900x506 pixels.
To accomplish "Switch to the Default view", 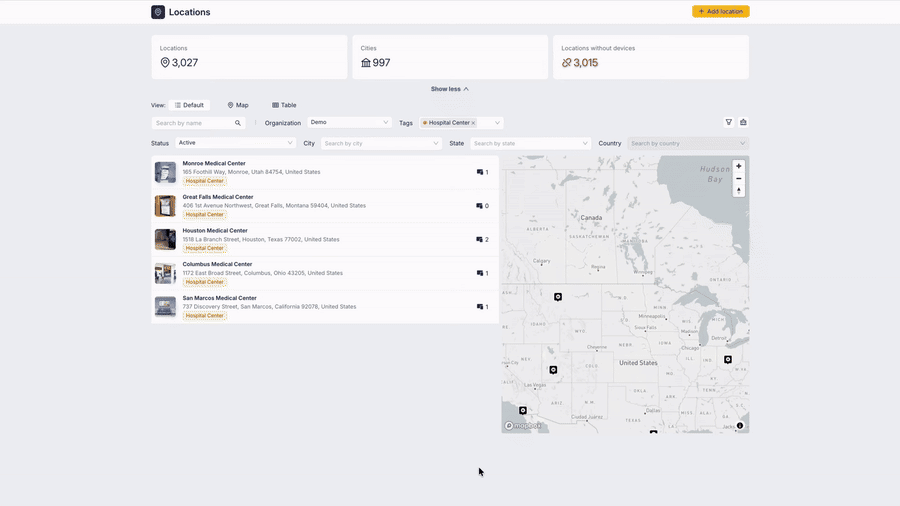I will (189, 105).
